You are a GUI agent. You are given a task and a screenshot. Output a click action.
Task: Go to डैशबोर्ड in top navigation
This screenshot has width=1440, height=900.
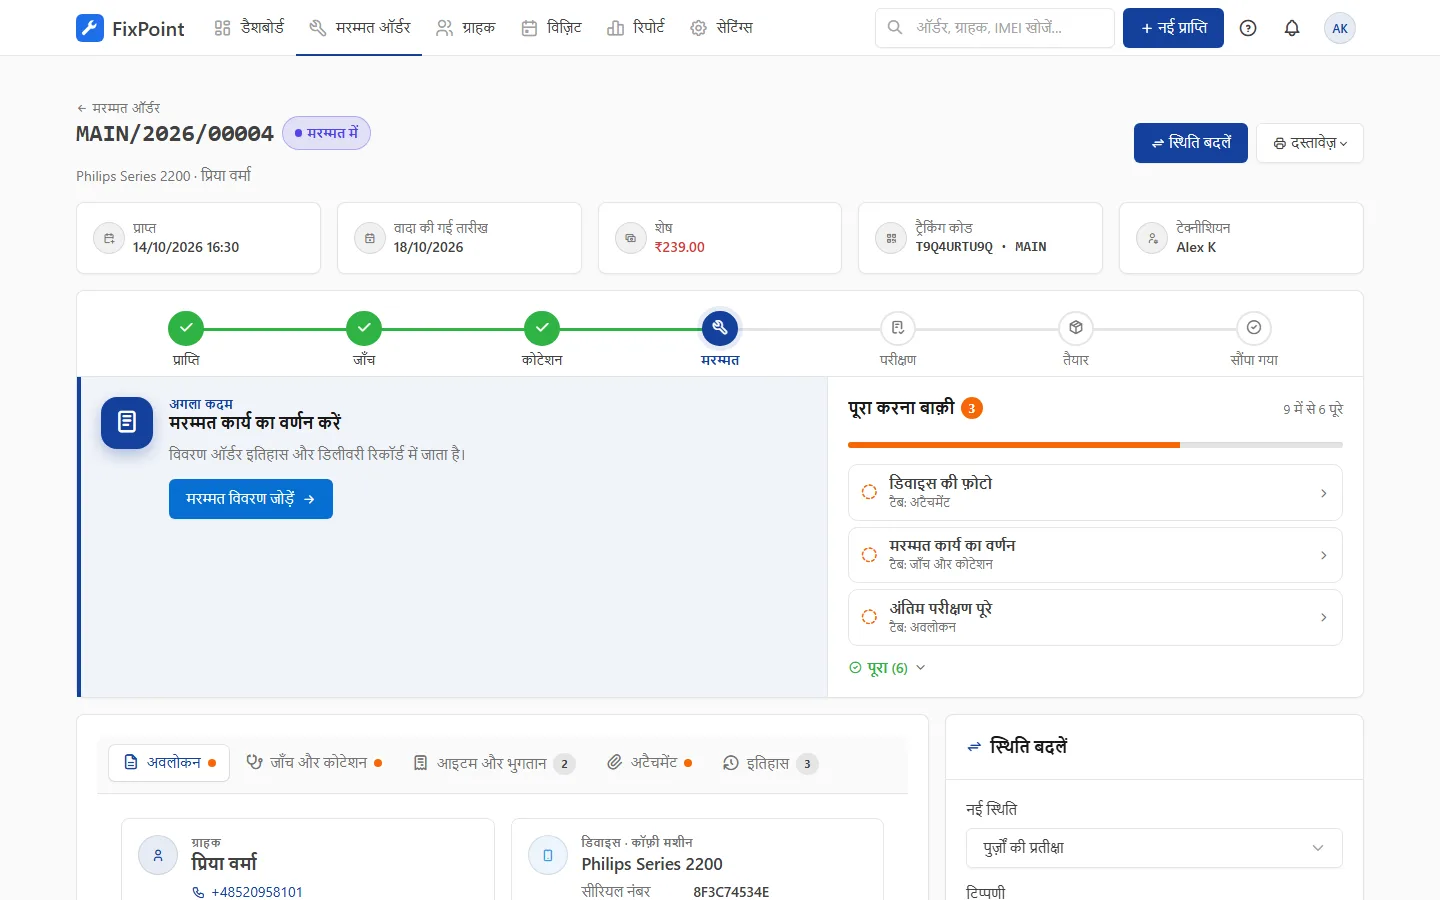249,28
